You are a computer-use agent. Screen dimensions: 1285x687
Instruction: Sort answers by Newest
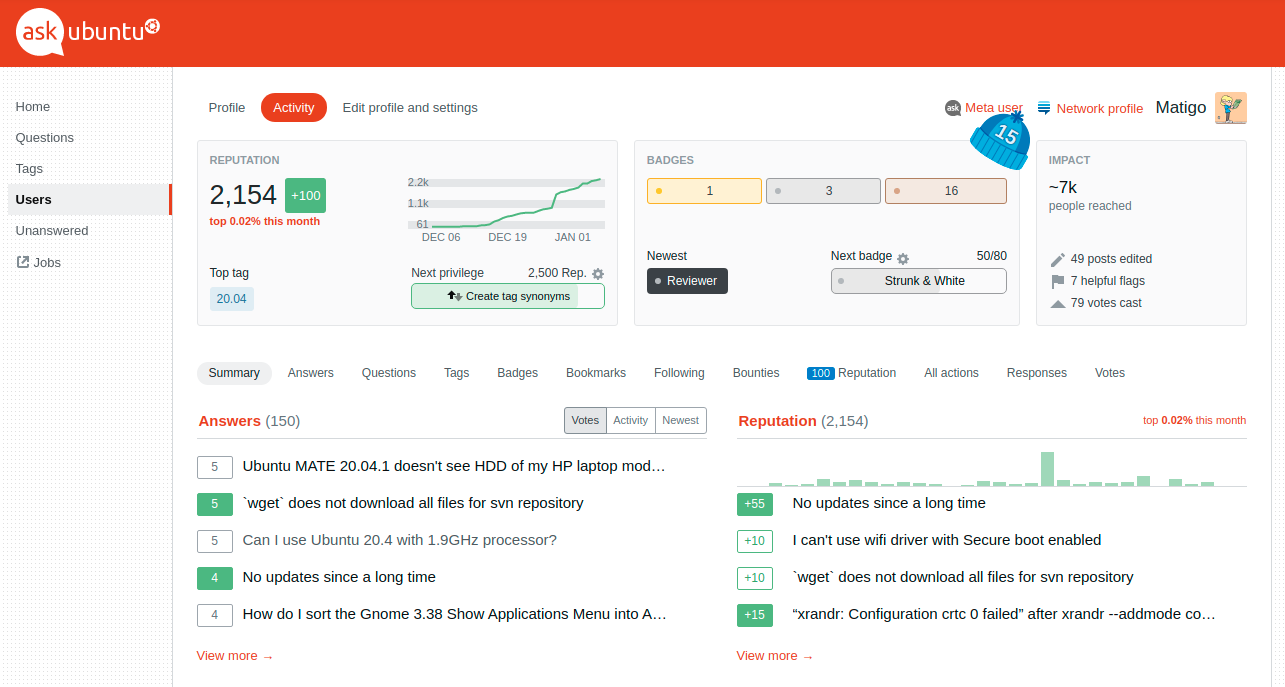pyautogui.click(x=681, y=420)
